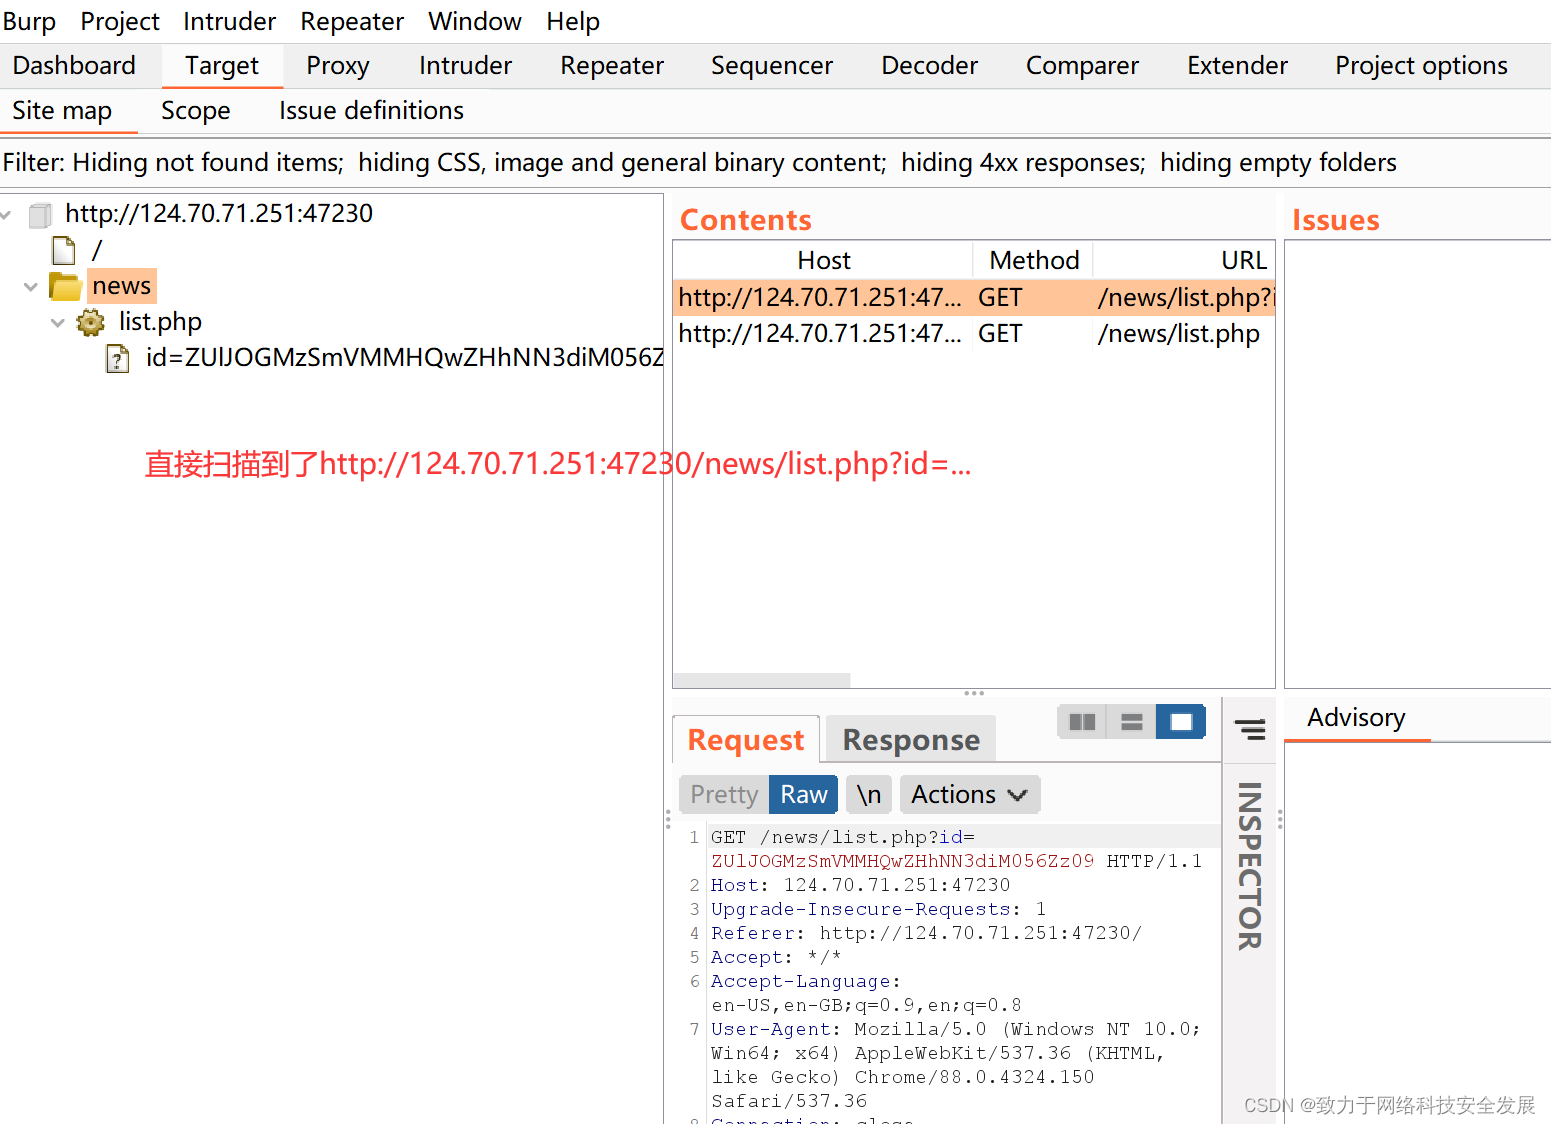Select the Site map sub-tab
This screenshot has height=1124, width=1551.
62,111
